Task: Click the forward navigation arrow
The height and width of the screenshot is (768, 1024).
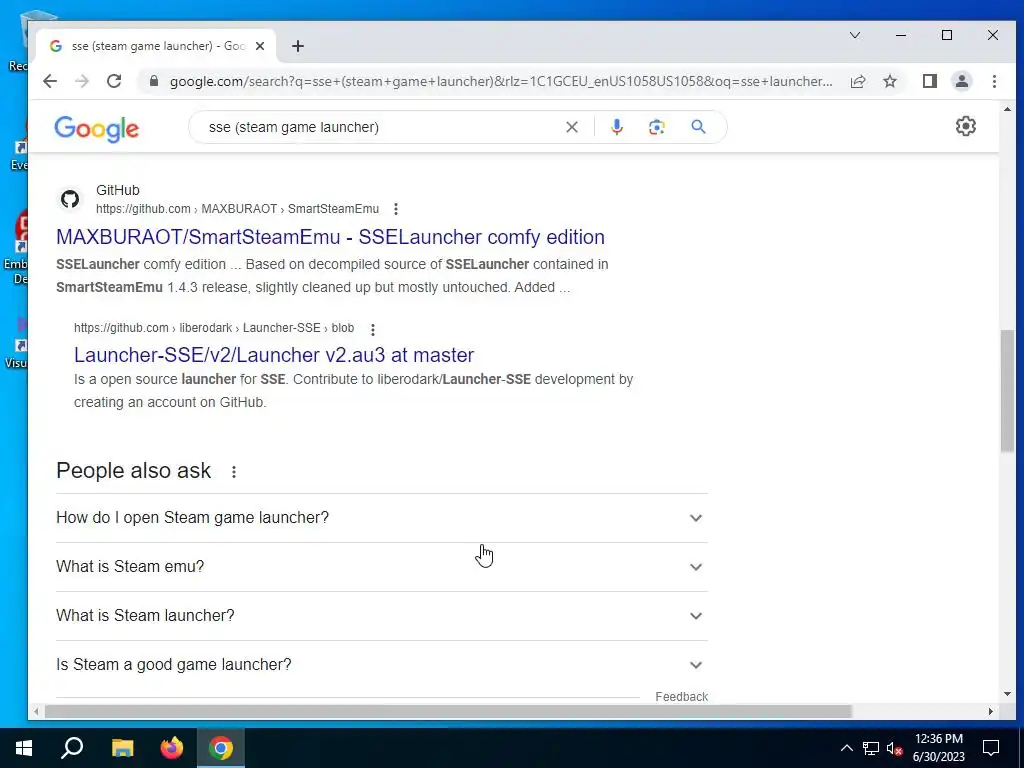Action: 82,81
